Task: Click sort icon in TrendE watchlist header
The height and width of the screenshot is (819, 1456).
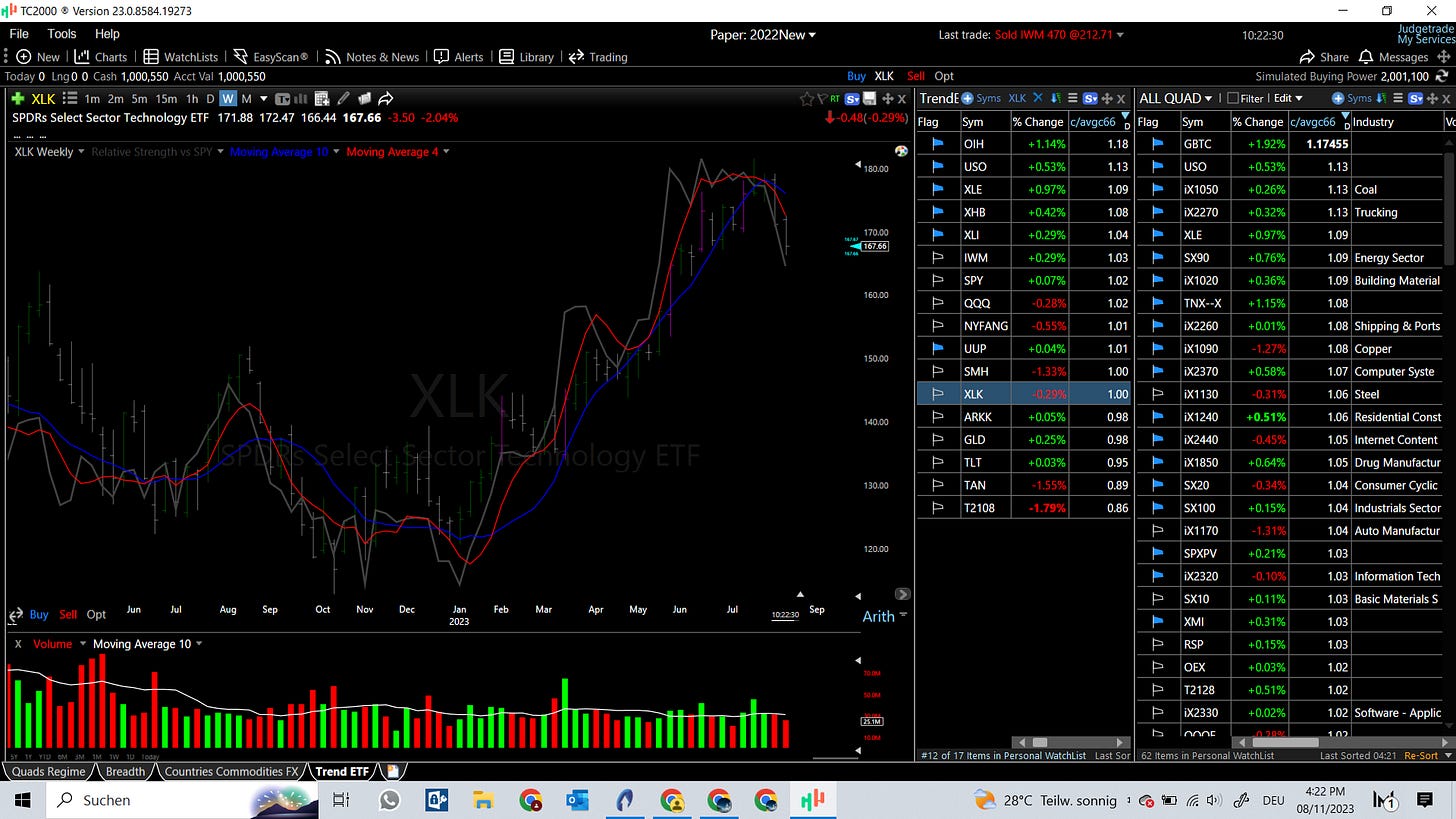Action: click(x=1055, y=98)
